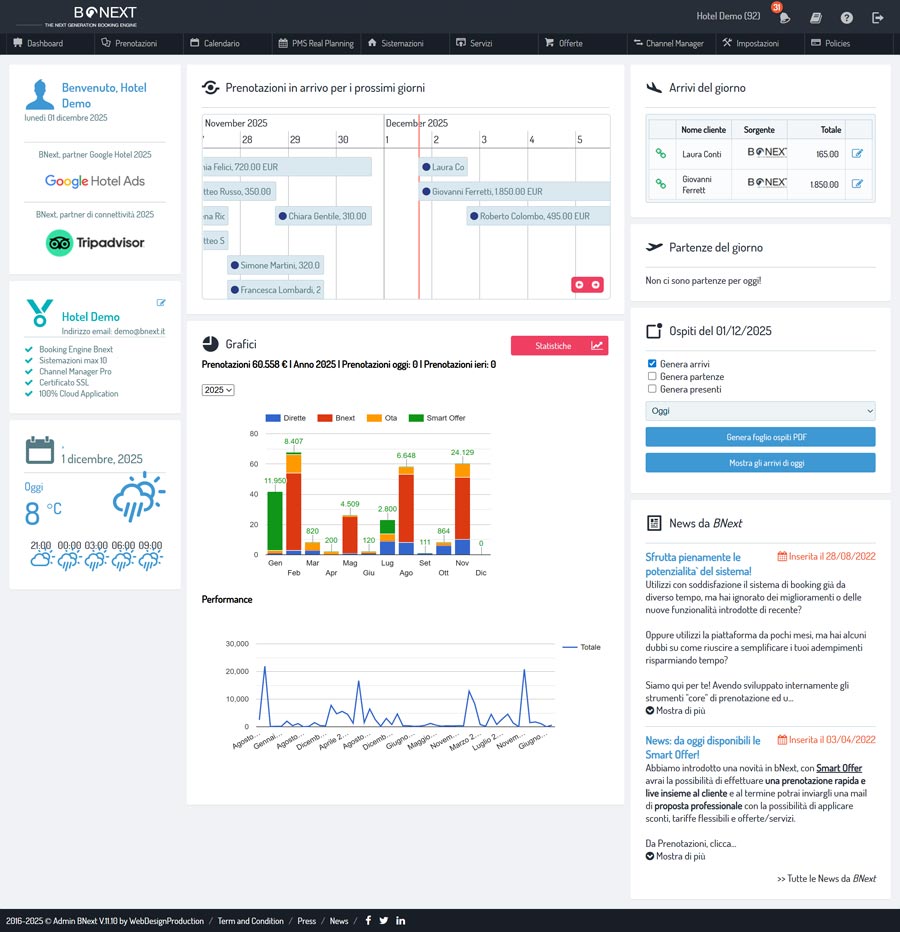900x932 pixels.
Task: Open the Channel Manager menu
Action: point(668,43)
